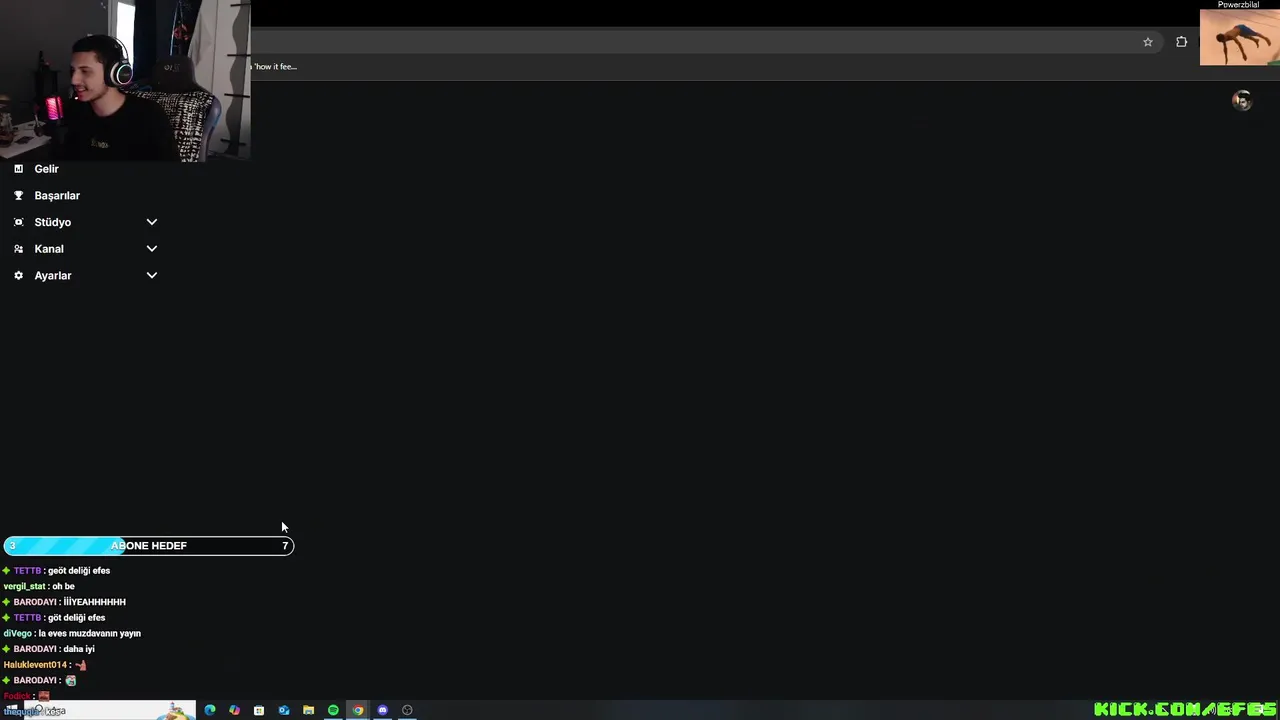Open the profile avatar in the dashboard
The height and width of the screenshot is (720, 1280).
coord(1242,100)
